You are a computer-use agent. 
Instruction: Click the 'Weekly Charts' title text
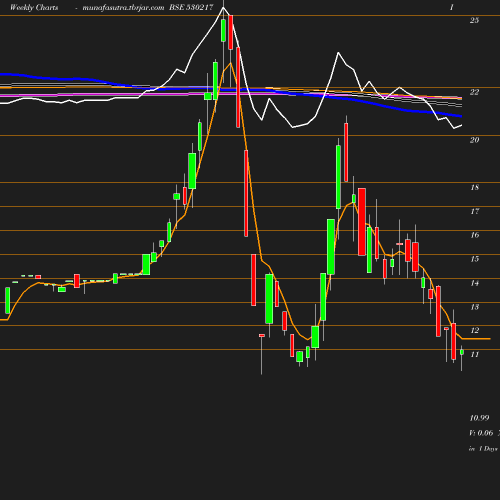pyautogui.click(x=34, y=8)
